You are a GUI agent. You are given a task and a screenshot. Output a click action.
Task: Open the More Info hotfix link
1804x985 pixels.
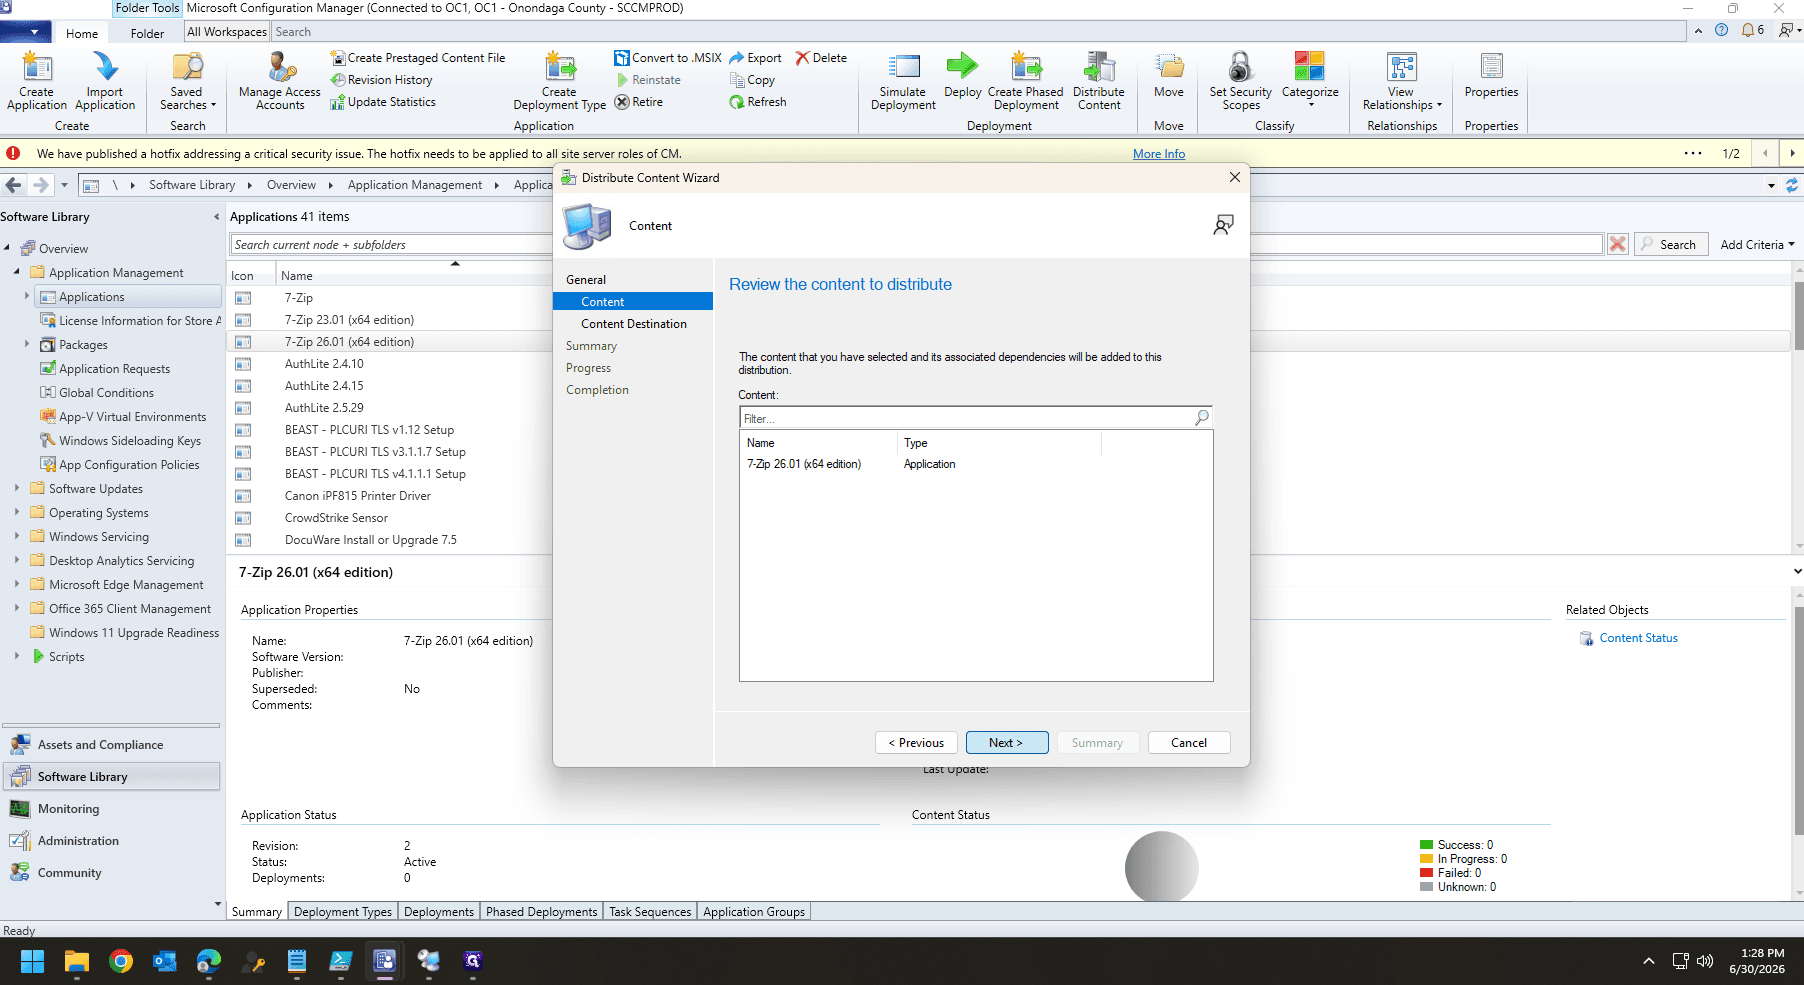(1159, 154)
